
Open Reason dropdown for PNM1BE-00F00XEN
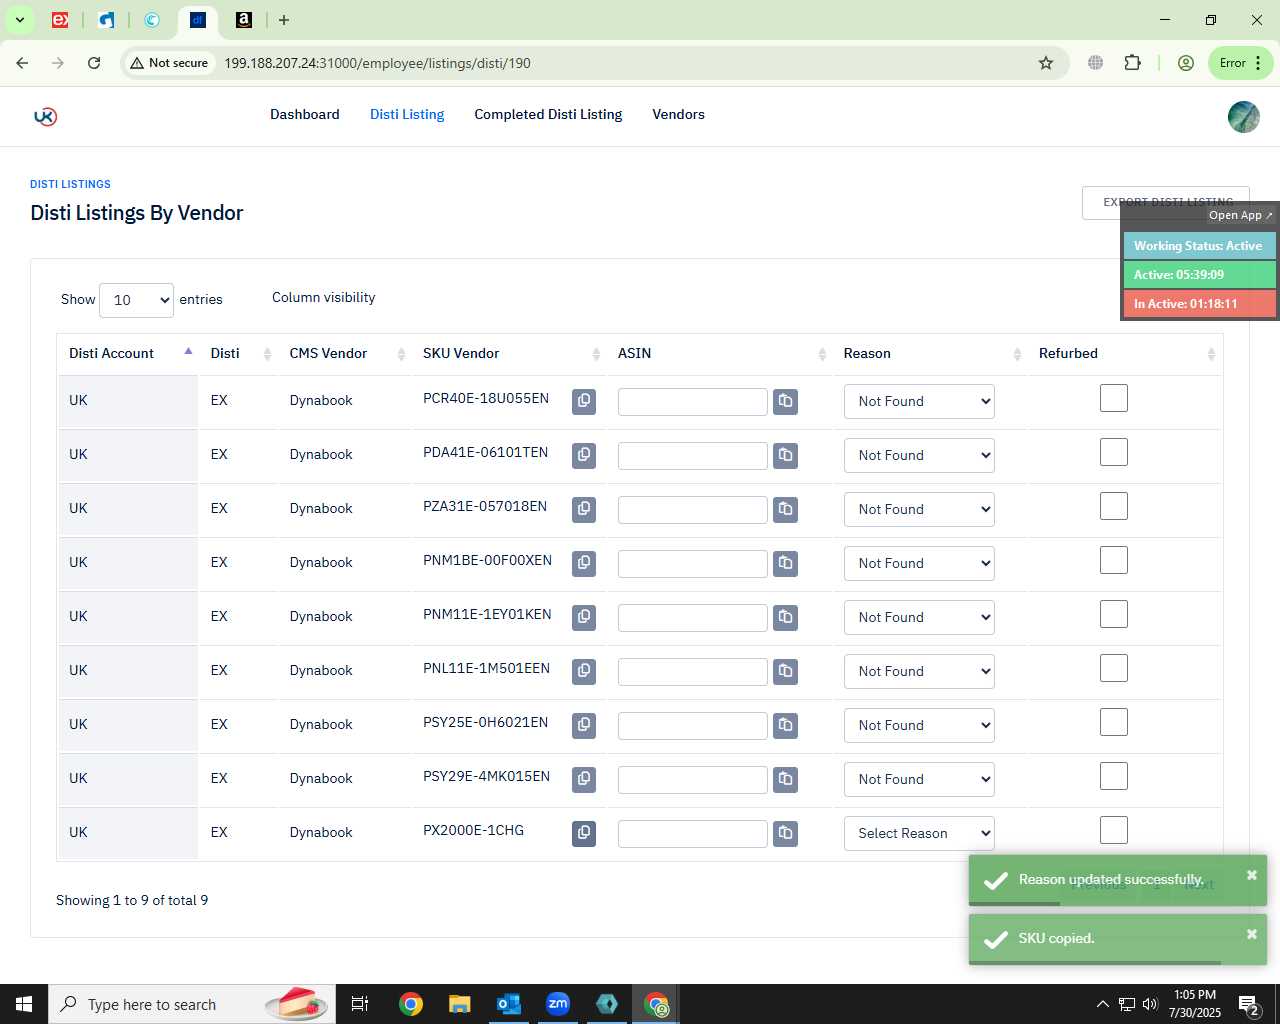point(919,563)
